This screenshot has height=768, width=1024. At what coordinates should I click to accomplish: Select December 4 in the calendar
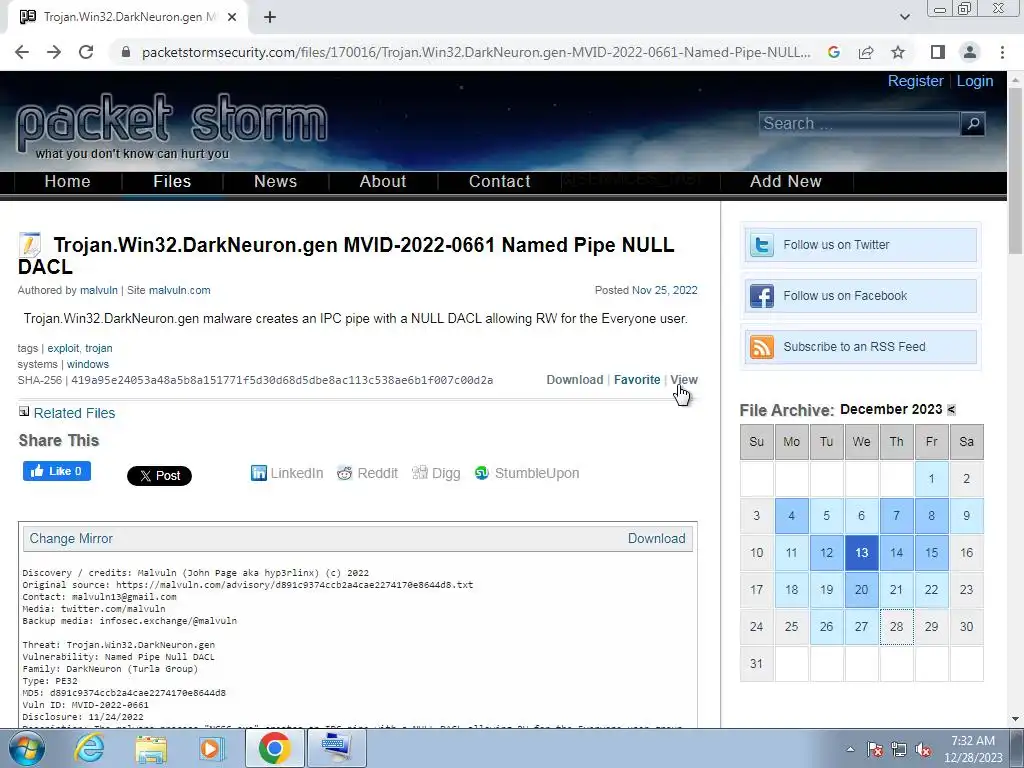[x=792, y=516]
